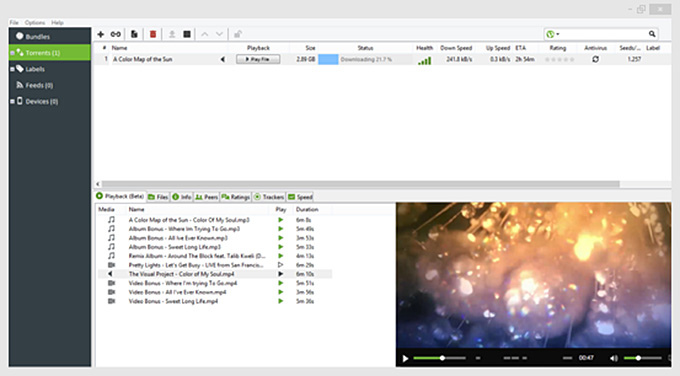Image resolution: width=680 pixels, height=376 pixels.
Task: Click the video seek slider
Action: [x=439, y=358]
